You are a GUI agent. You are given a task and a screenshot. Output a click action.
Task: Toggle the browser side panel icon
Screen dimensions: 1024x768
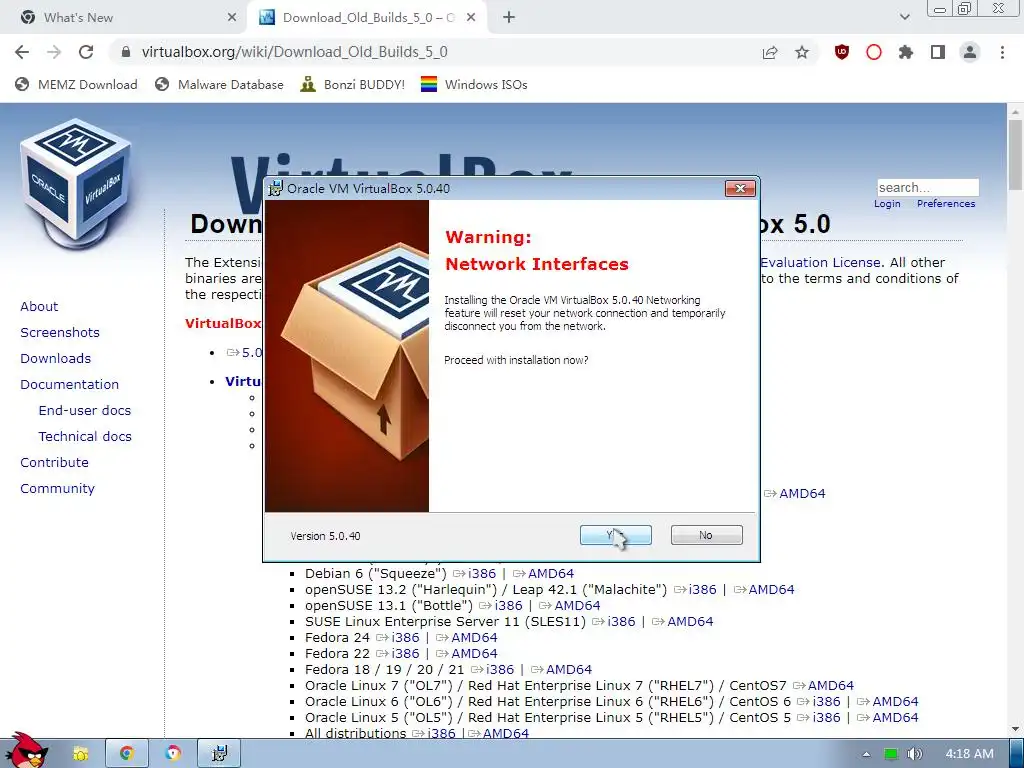click(938, 52)
